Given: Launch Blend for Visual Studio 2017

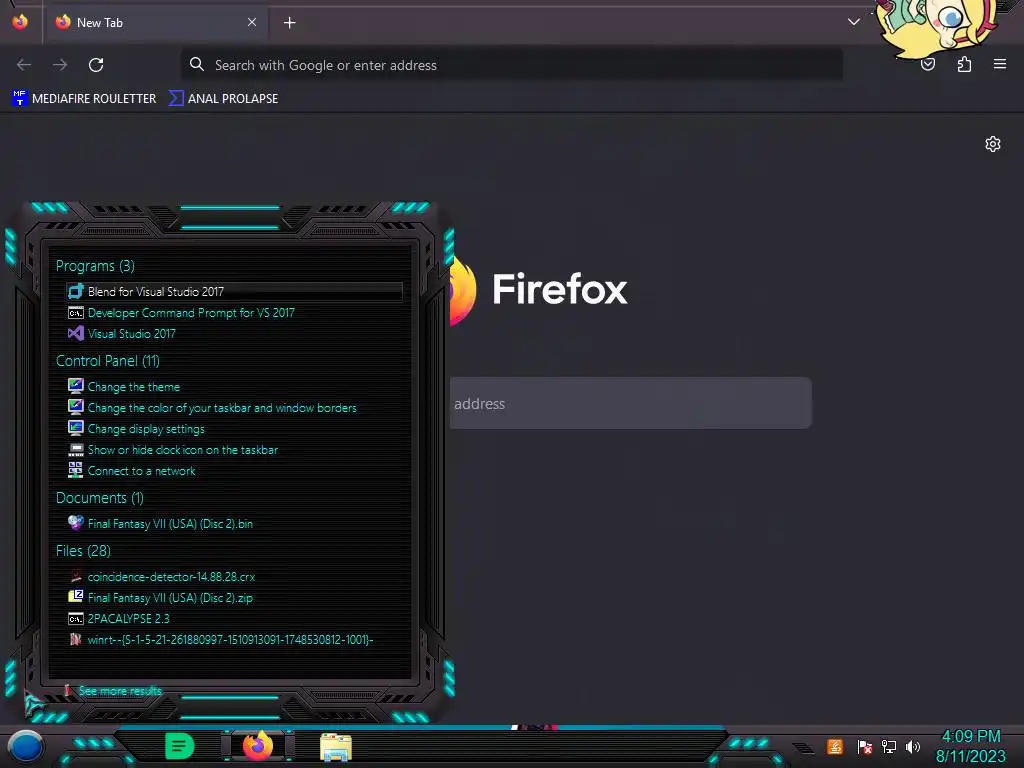Looking at the screenshot, I should tap(234, 291).
